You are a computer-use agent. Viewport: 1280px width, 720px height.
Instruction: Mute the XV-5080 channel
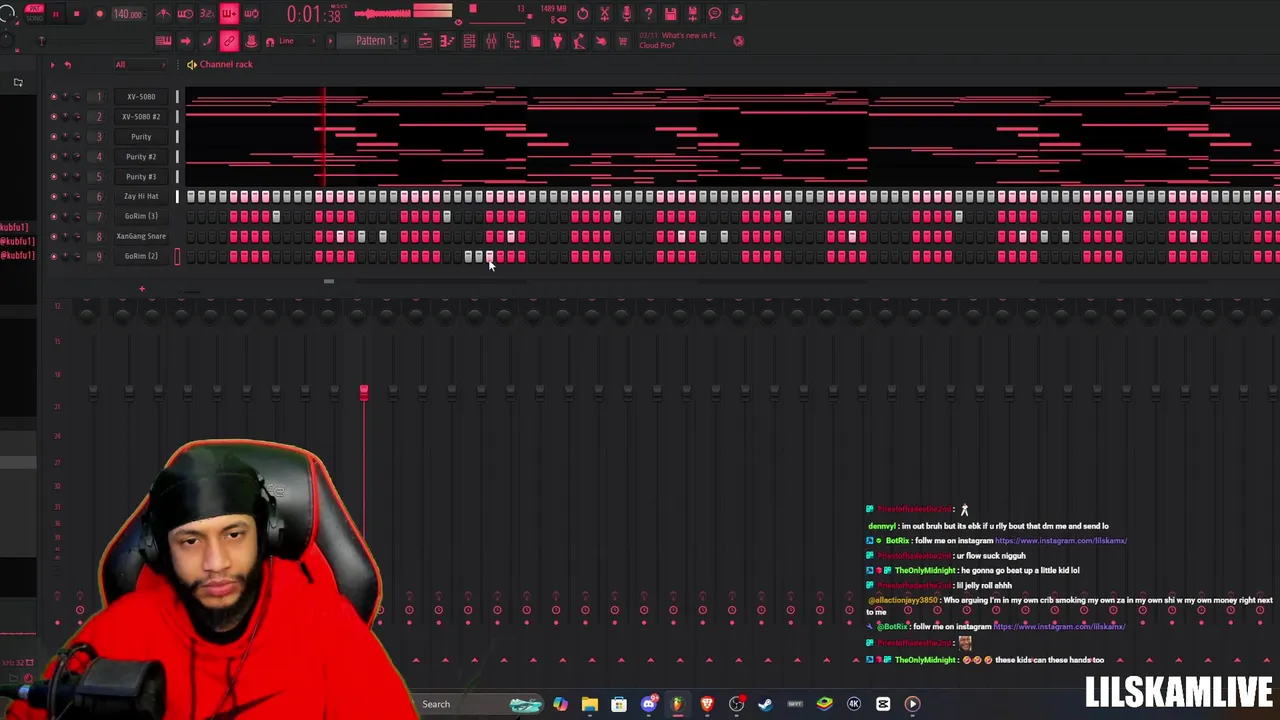[54, 97]
